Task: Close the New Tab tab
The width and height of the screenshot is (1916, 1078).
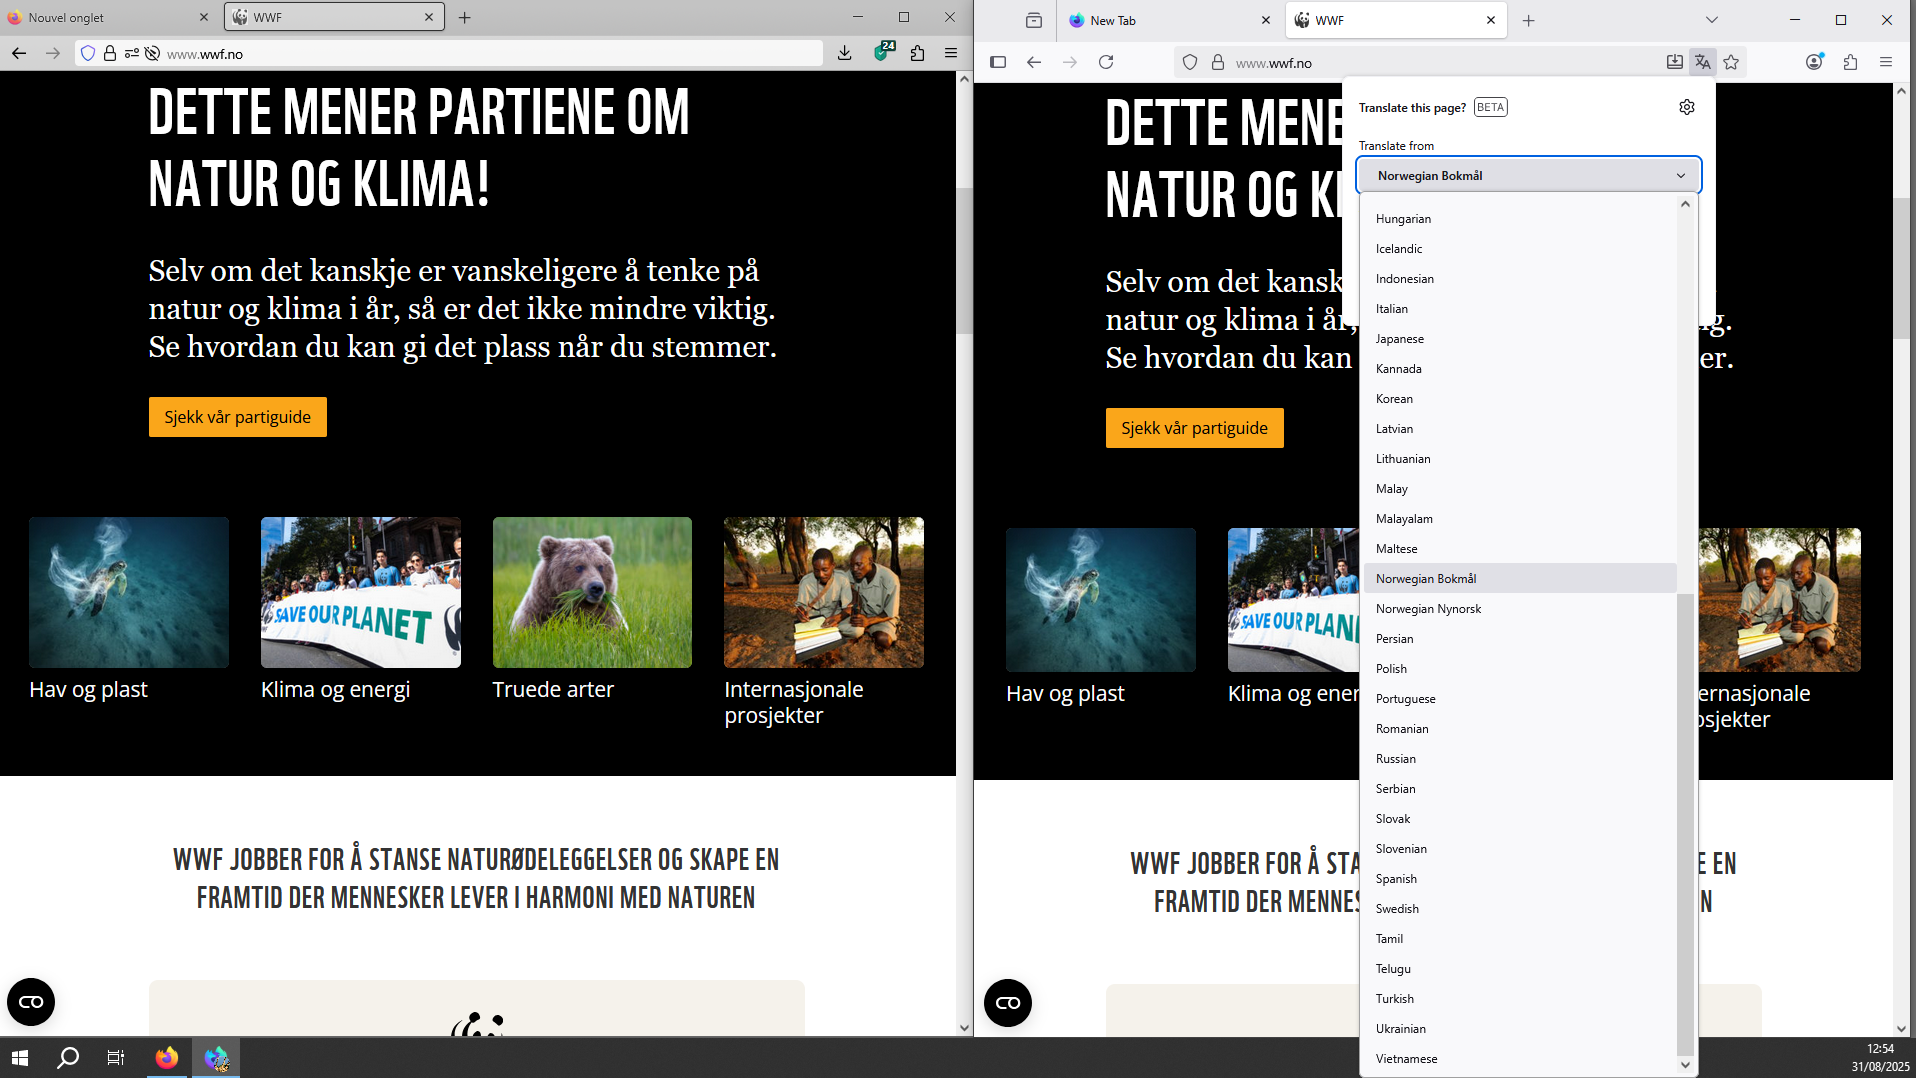Action: 1266,20
